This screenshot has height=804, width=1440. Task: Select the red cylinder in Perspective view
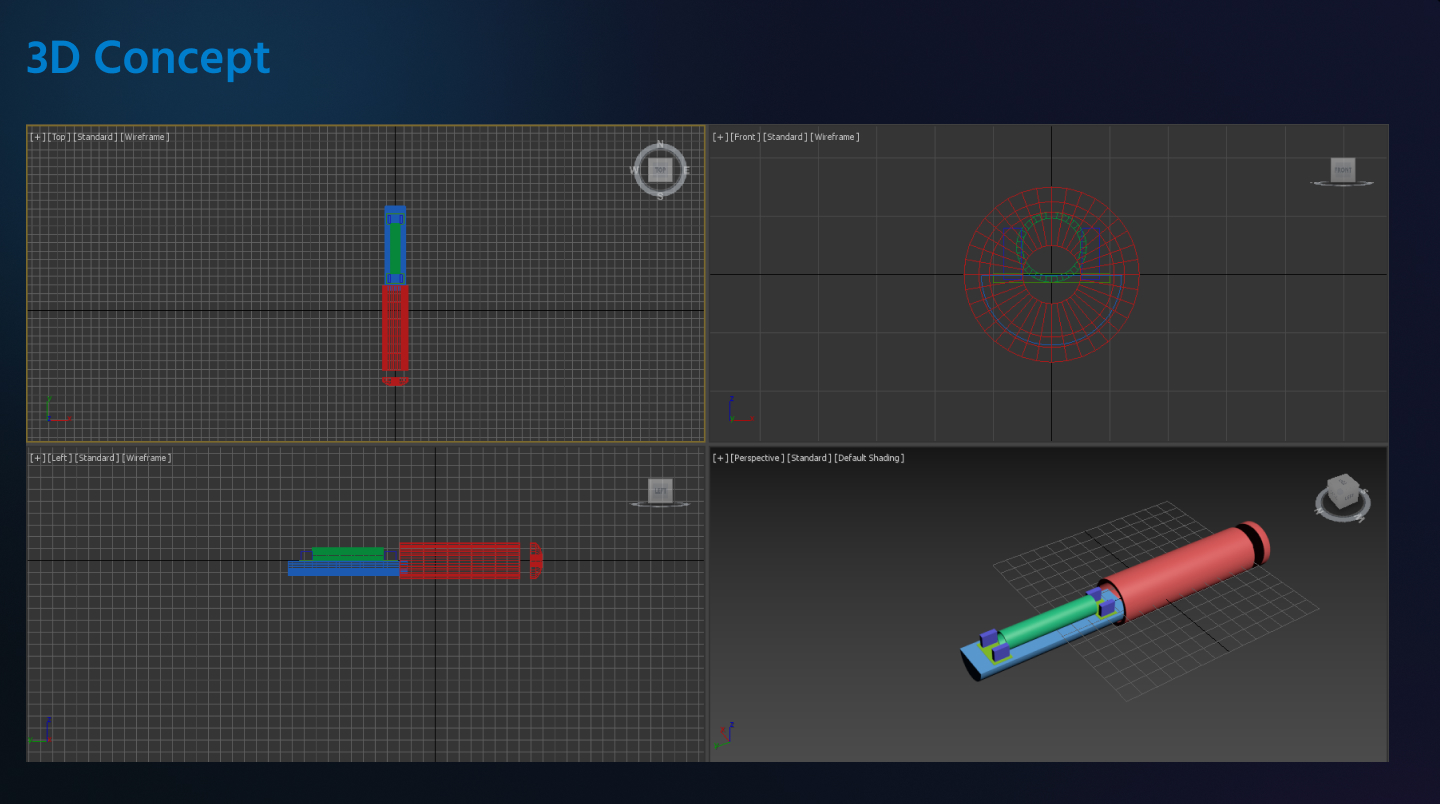coord(1180,570)
